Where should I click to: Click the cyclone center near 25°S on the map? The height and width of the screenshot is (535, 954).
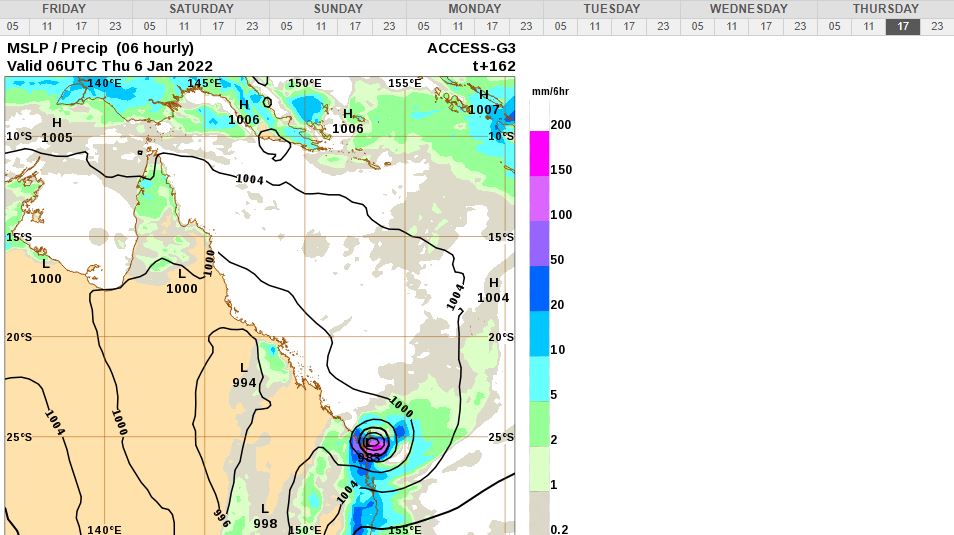pyautogui.click(x=372, y=442)
